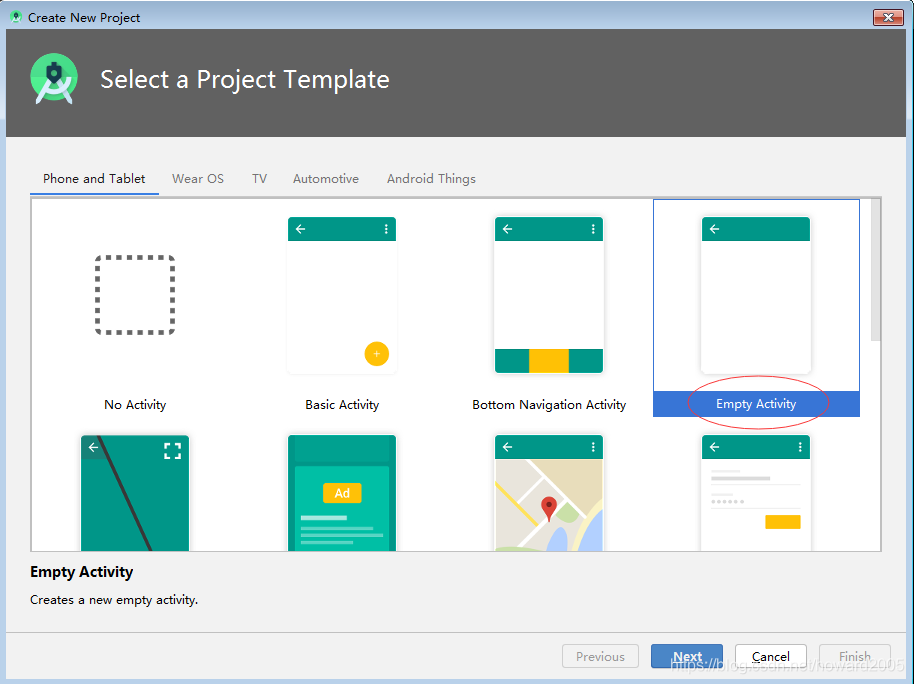The height and width of the screenshot is (684, 914).
Task: Pick the Google Maps activity template
Action: tap(549, 493)
